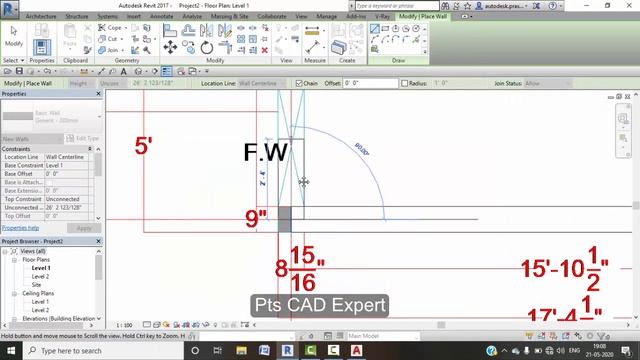Activate the Copy tool in the Modify panel
Image resolution: width=640 pixels, height=360 pixels.
click(188, 47)
